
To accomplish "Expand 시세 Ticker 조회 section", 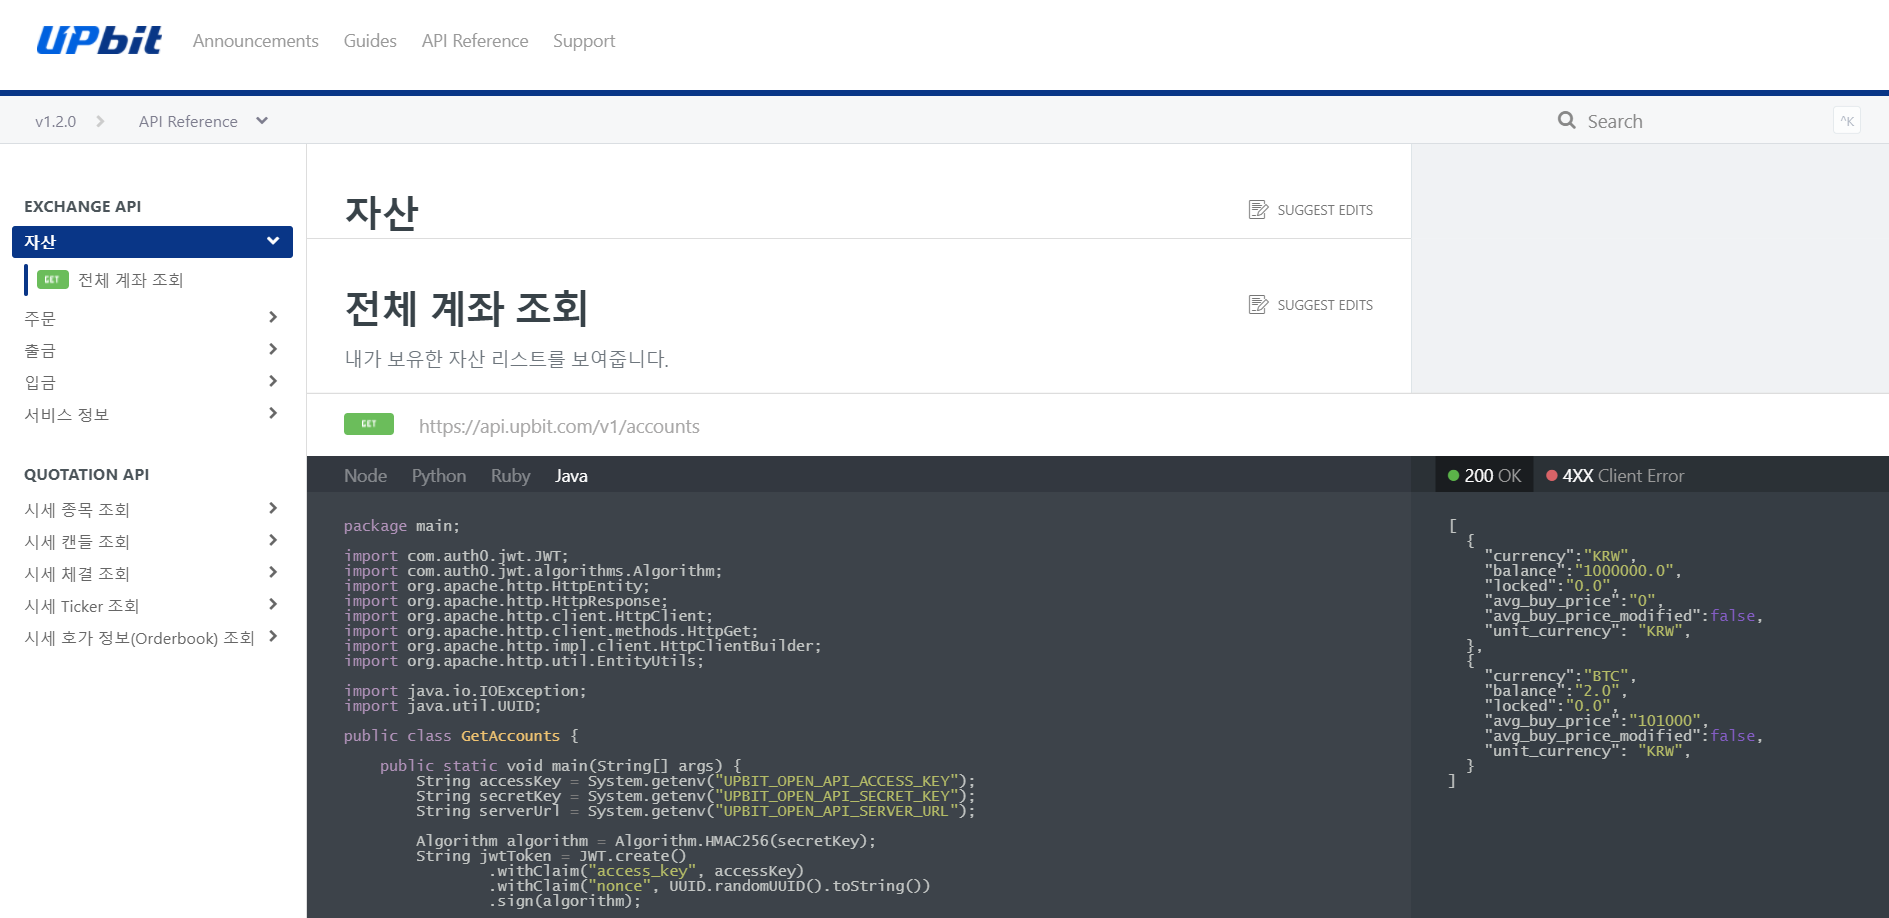I will 152,605.
